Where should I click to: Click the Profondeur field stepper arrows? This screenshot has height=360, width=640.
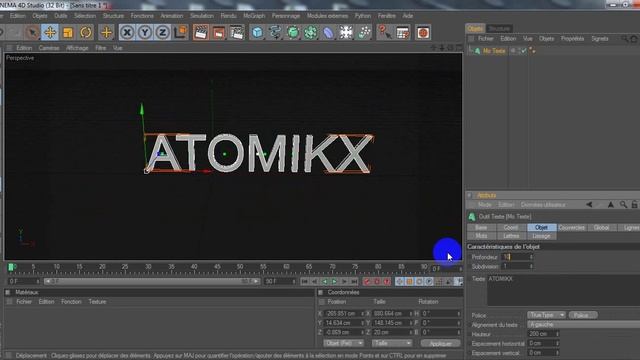tap(531, 257)
